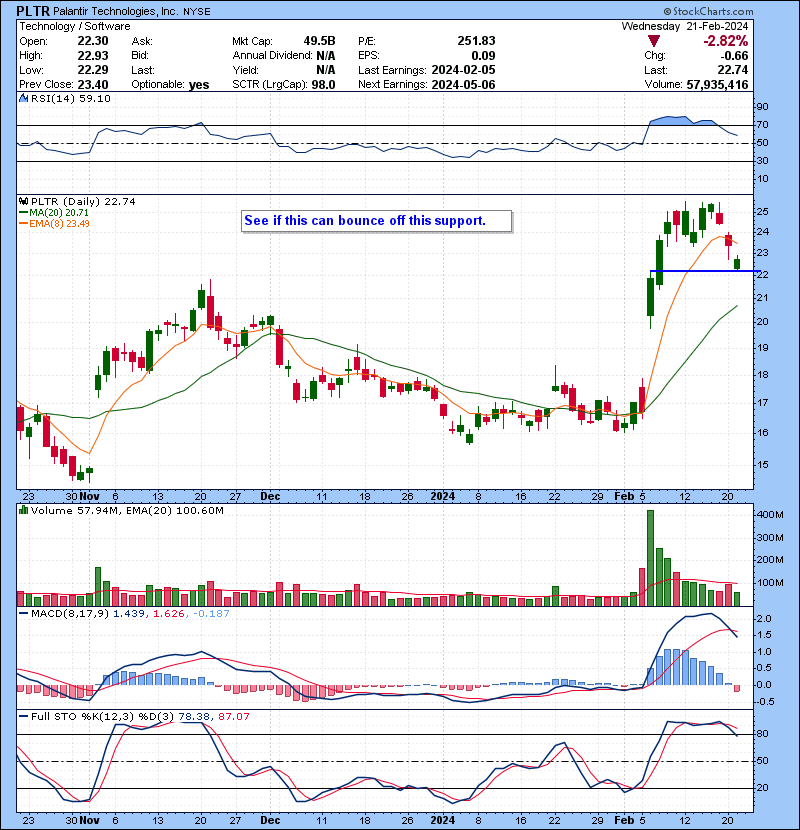Click the annotation box about bouncing off support
The width and height of the screenshot is (800, 830).
pyautogui.click(x=376, y=221)
